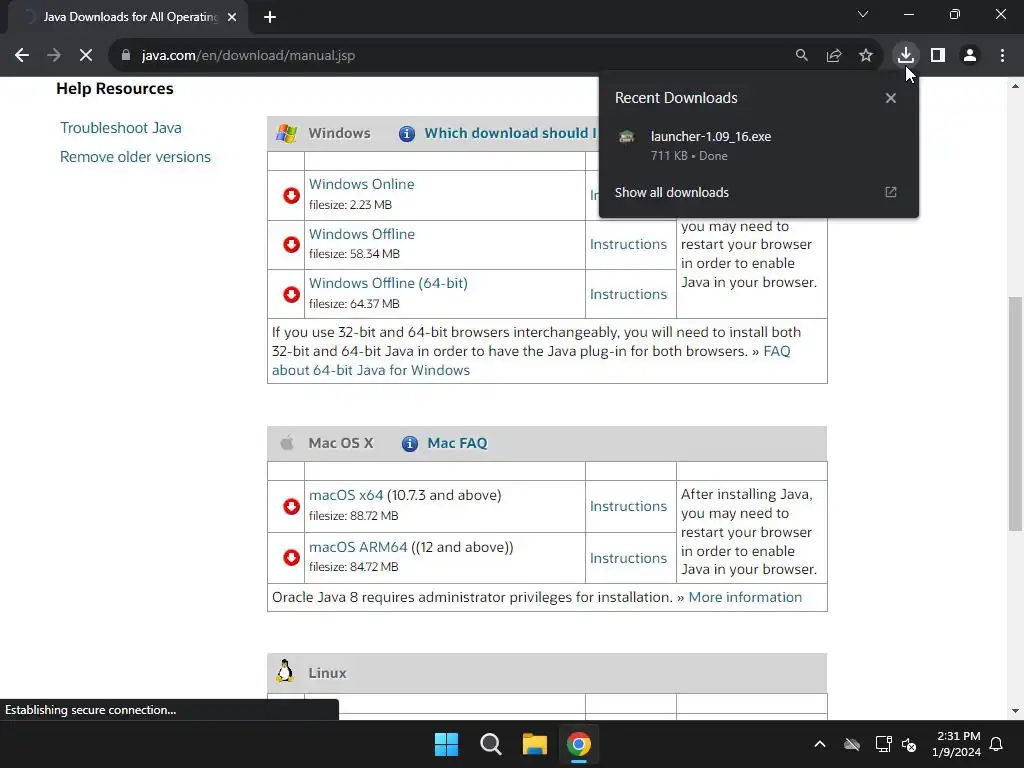Download Windows Offline (64-bit) link

click(388, 283)
